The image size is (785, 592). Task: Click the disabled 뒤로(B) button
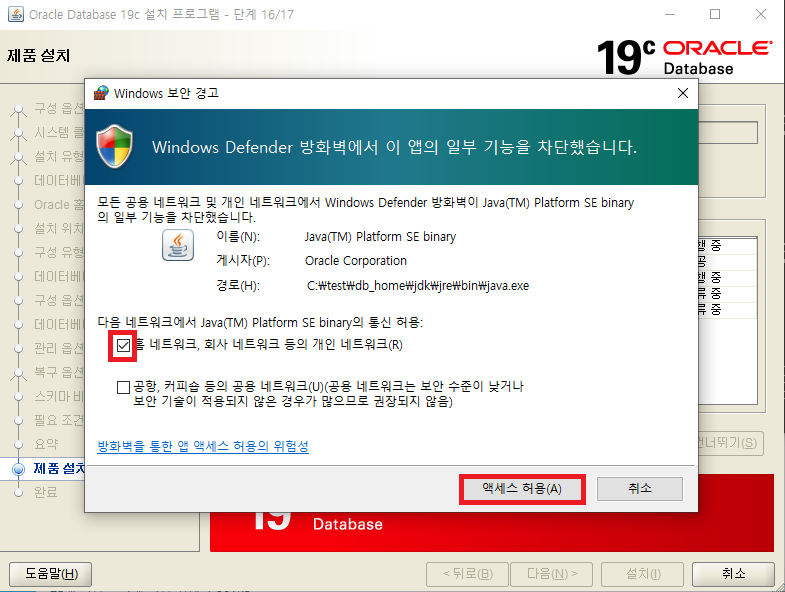click(468, 573)
